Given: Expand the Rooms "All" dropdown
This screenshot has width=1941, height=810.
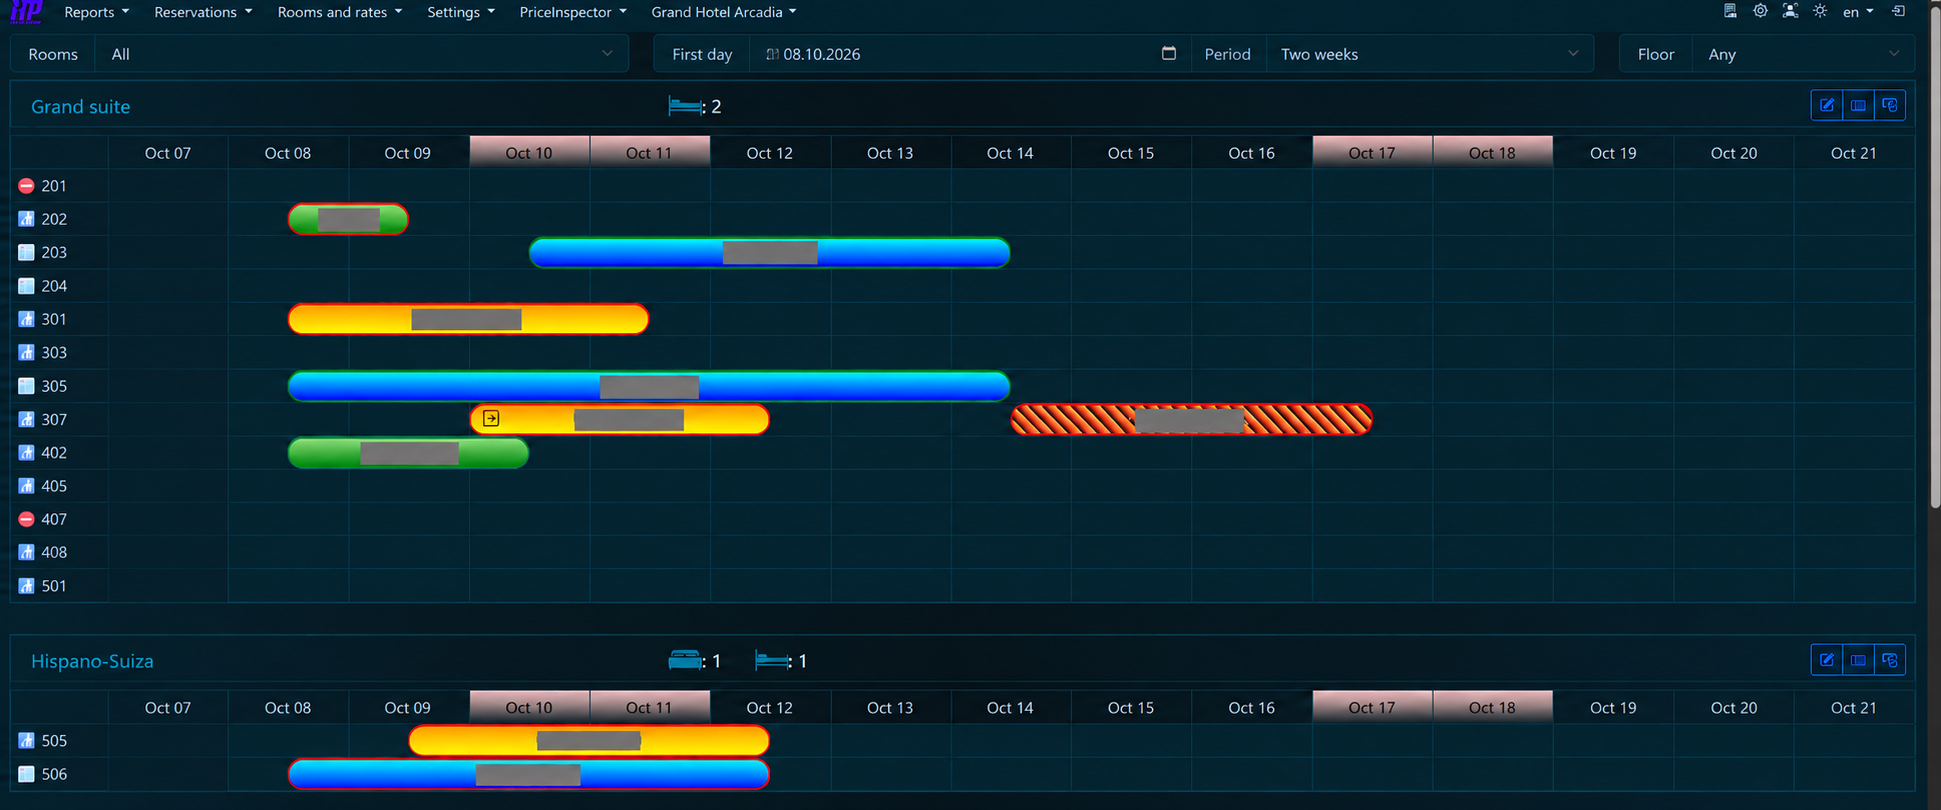Looking at the screenshot, I should (x=362, y=54).
